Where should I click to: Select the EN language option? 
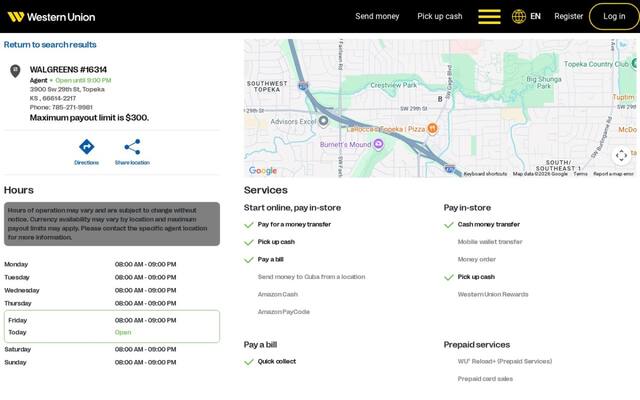coord(536,16)
